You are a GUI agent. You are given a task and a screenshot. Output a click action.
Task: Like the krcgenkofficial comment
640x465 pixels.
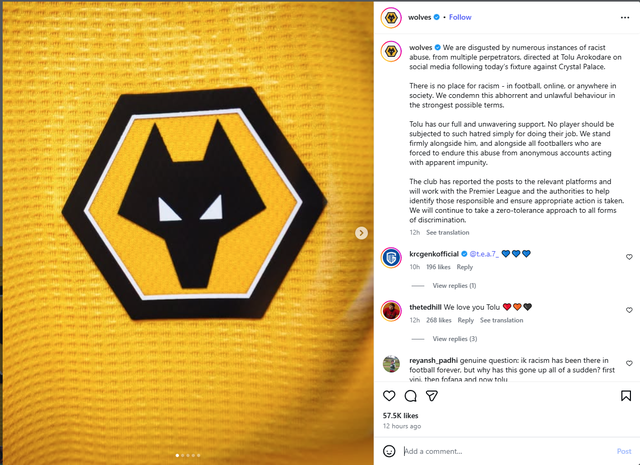coord(628,257)
